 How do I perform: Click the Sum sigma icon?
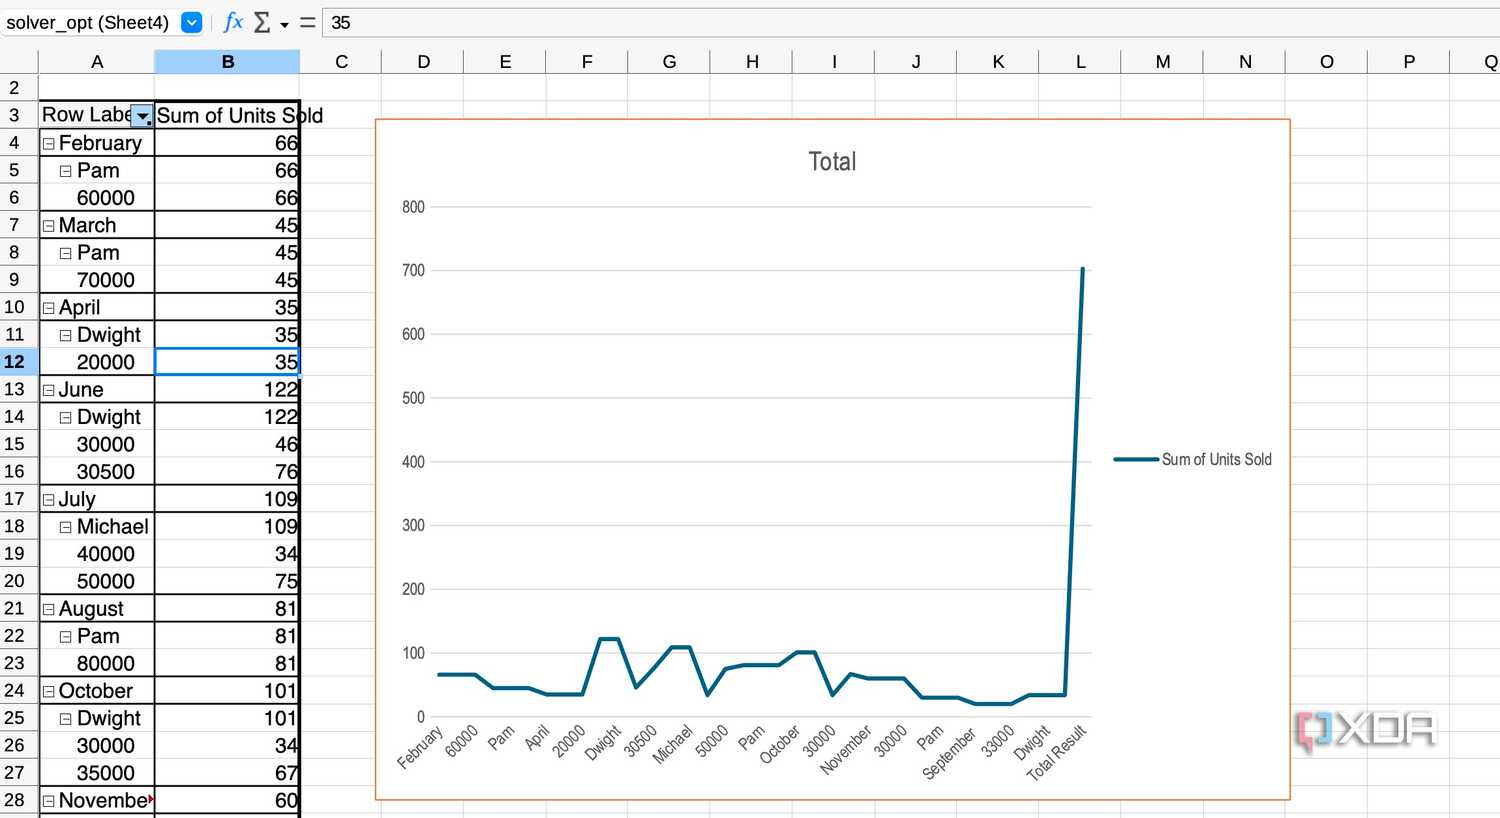262,22
